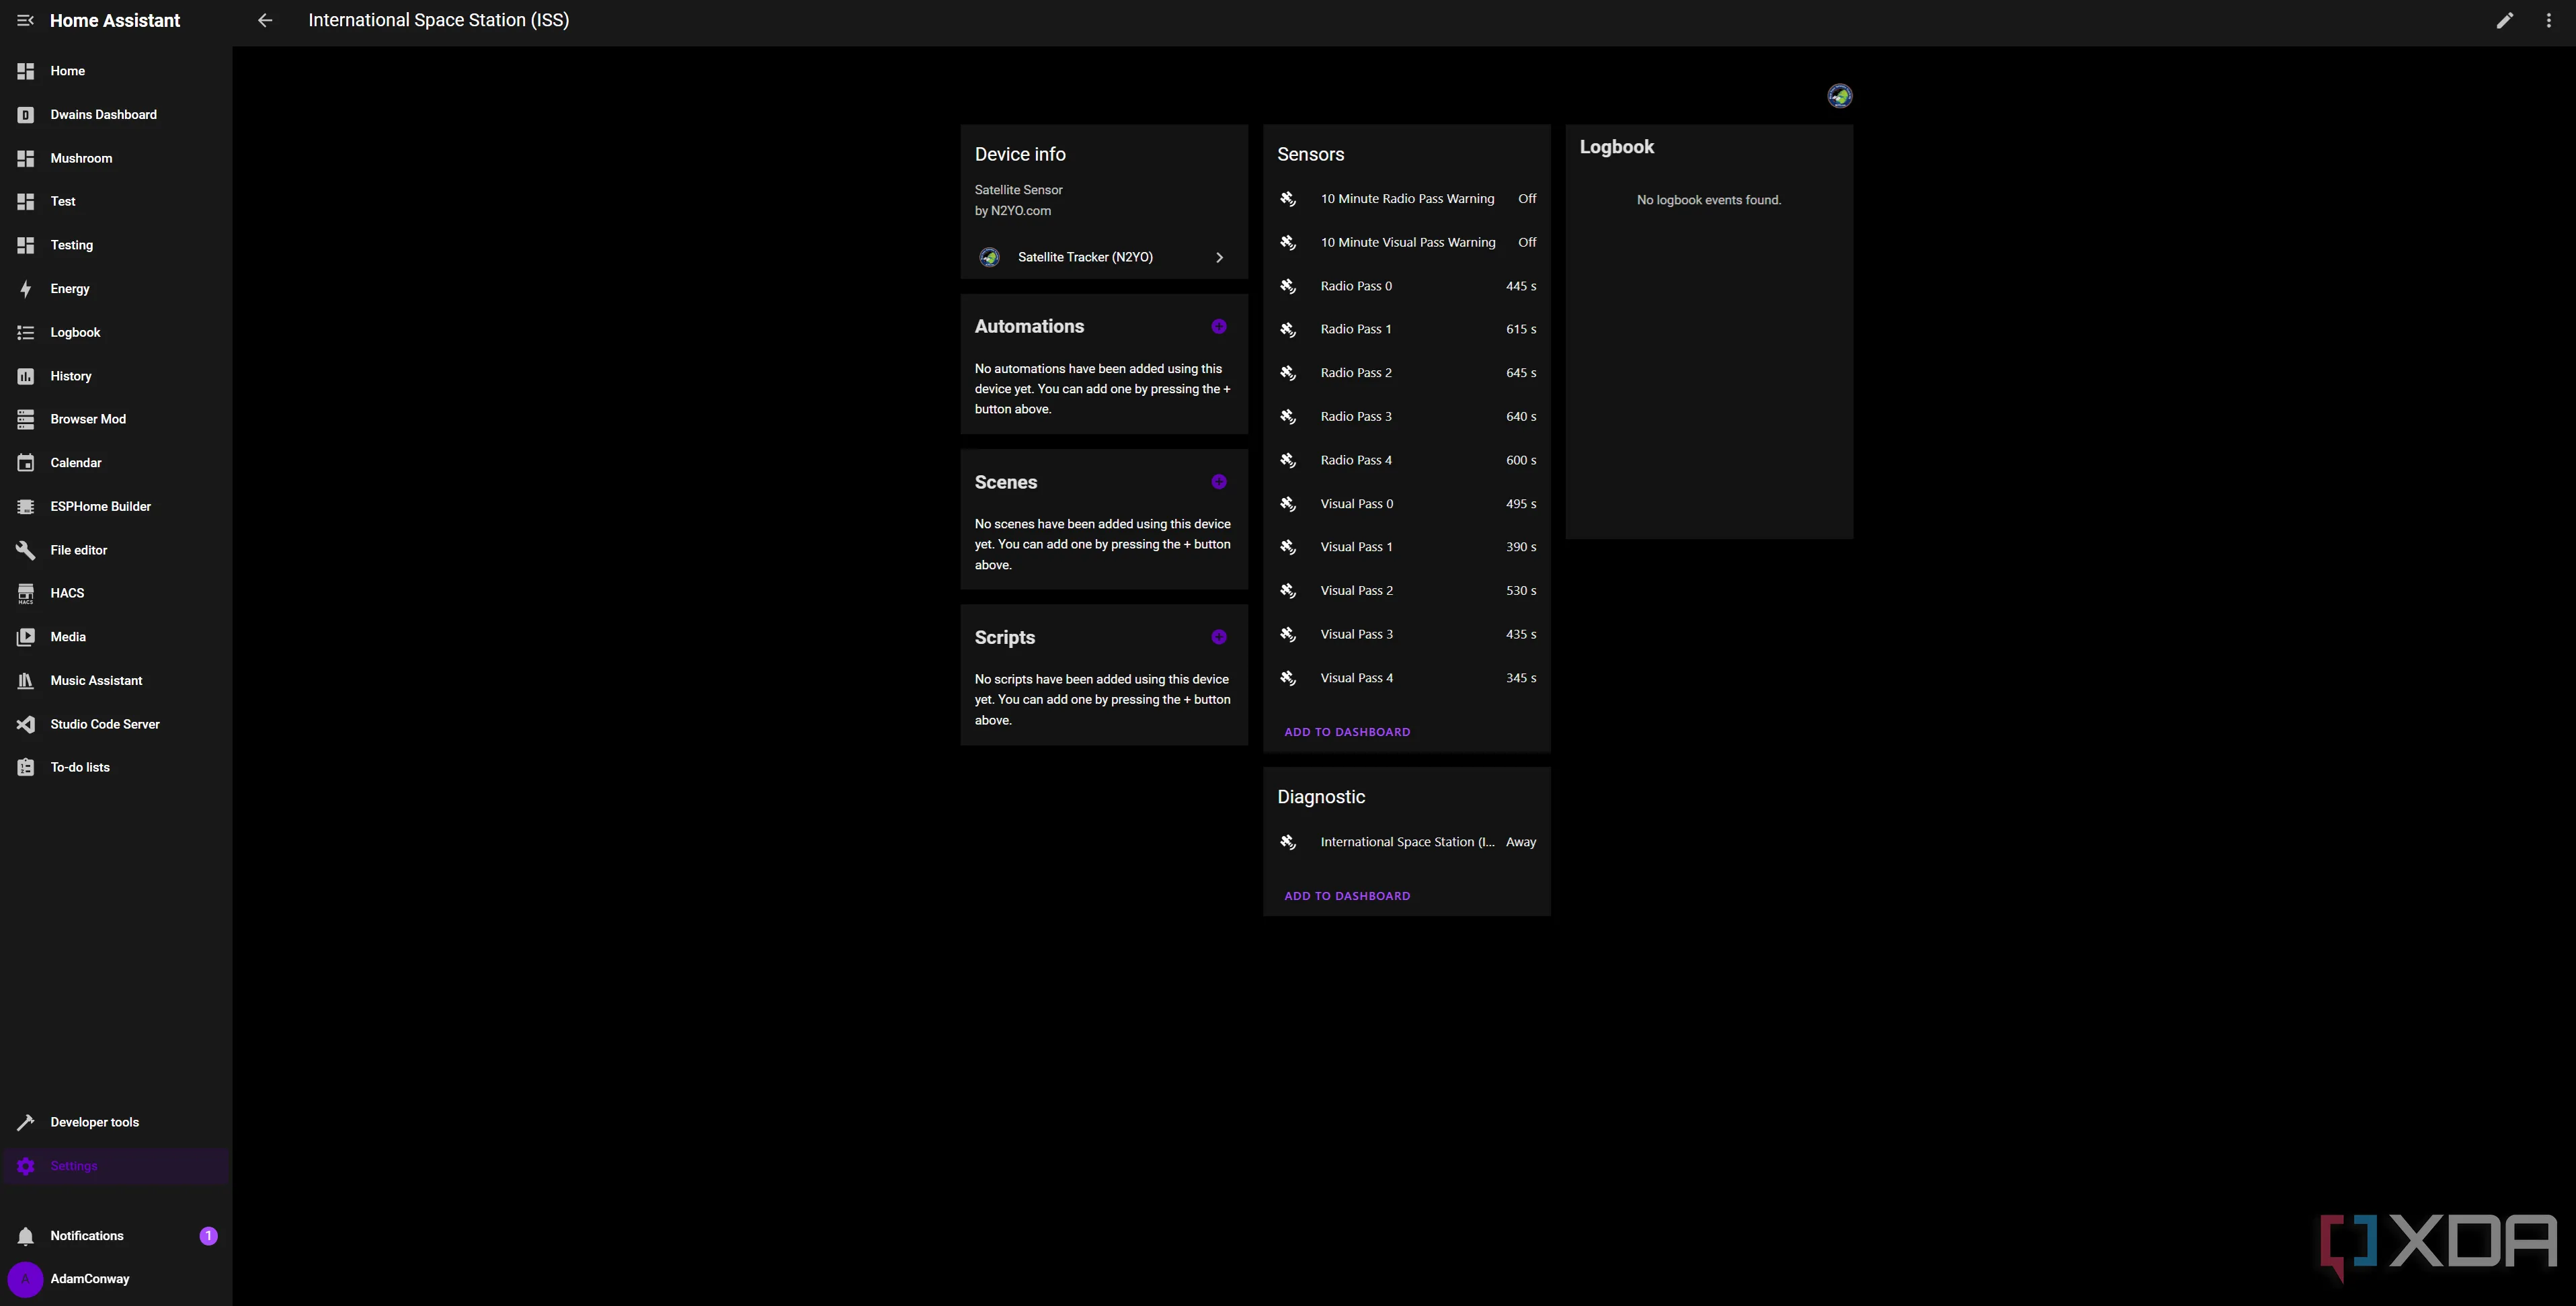Click the Satellite Tracker logo above Logbook card
Viewport: 2576px width, 1306px height.
click(1839, 96)
